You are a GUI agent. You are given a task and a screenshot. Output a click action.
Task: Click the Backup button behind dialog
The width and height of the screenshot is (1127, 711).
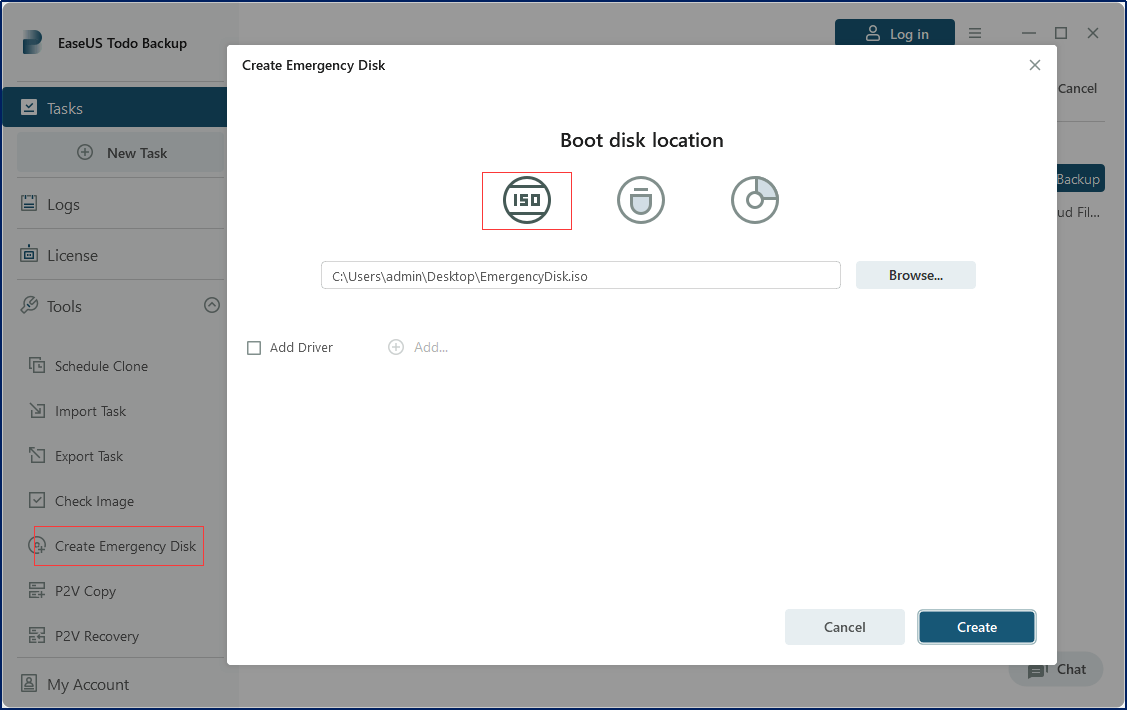point(1080,179)
